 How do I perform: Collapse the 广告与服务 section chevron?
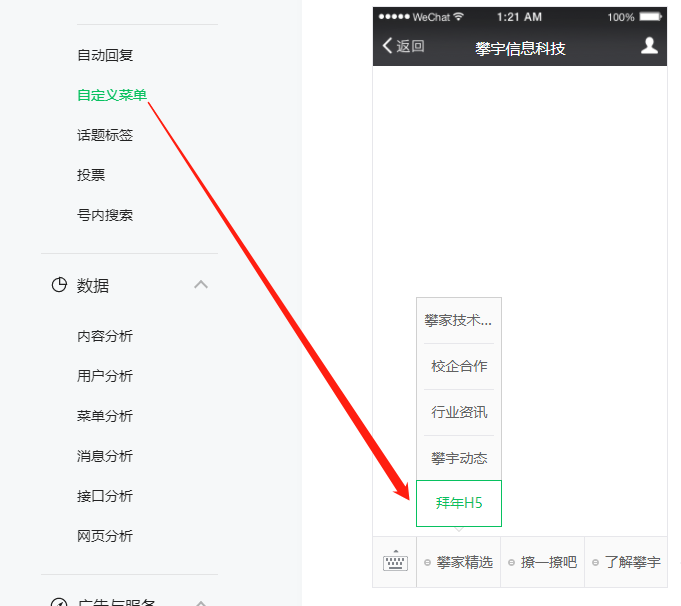click(x=201, y=603)
